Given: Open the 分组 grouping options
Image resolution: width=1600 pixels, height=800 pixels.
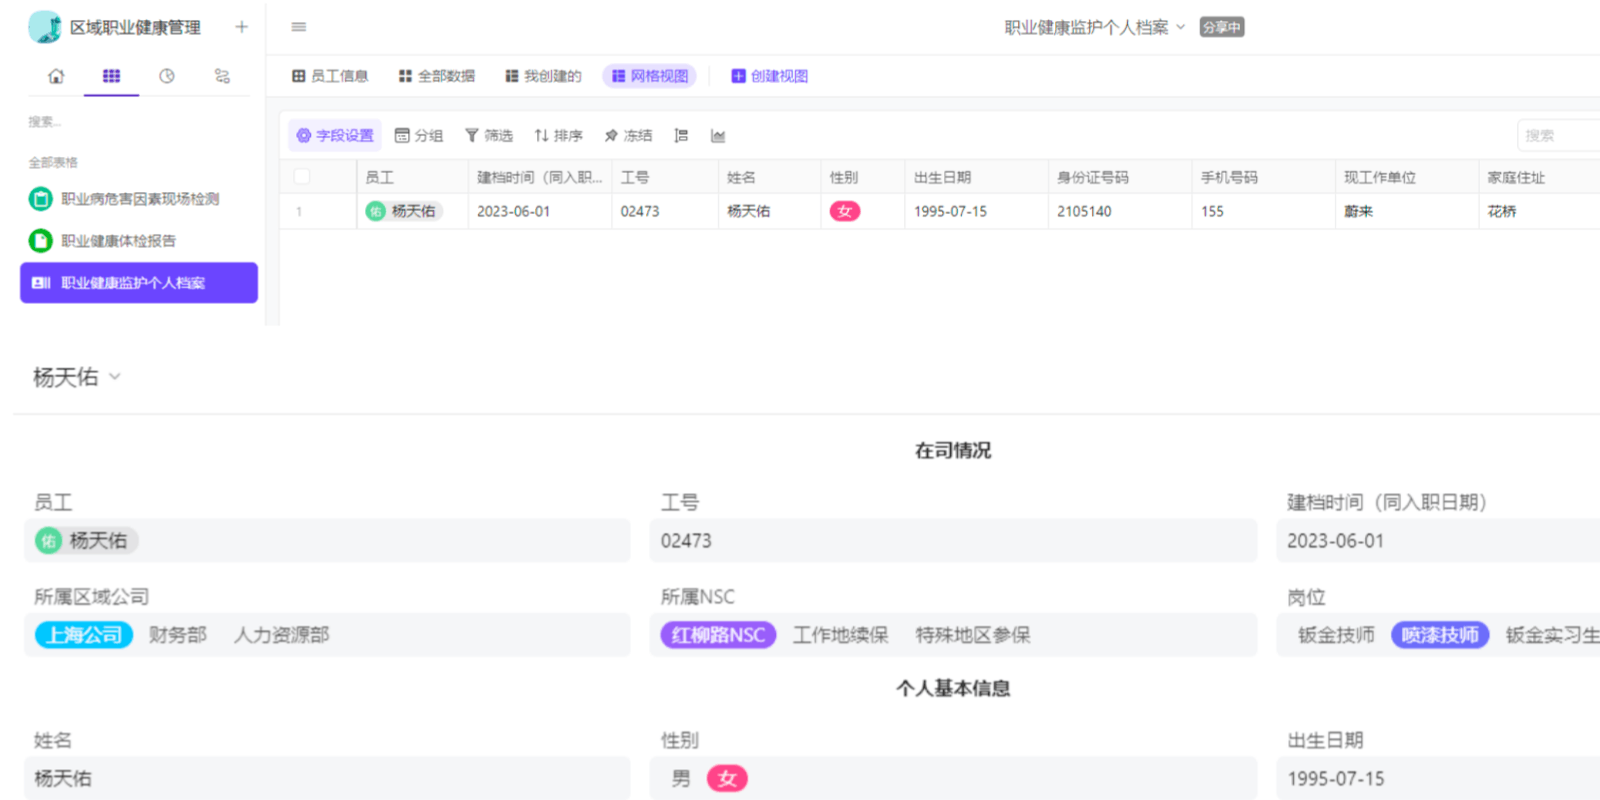Looking at the screenshot, I should click(419, 136).
